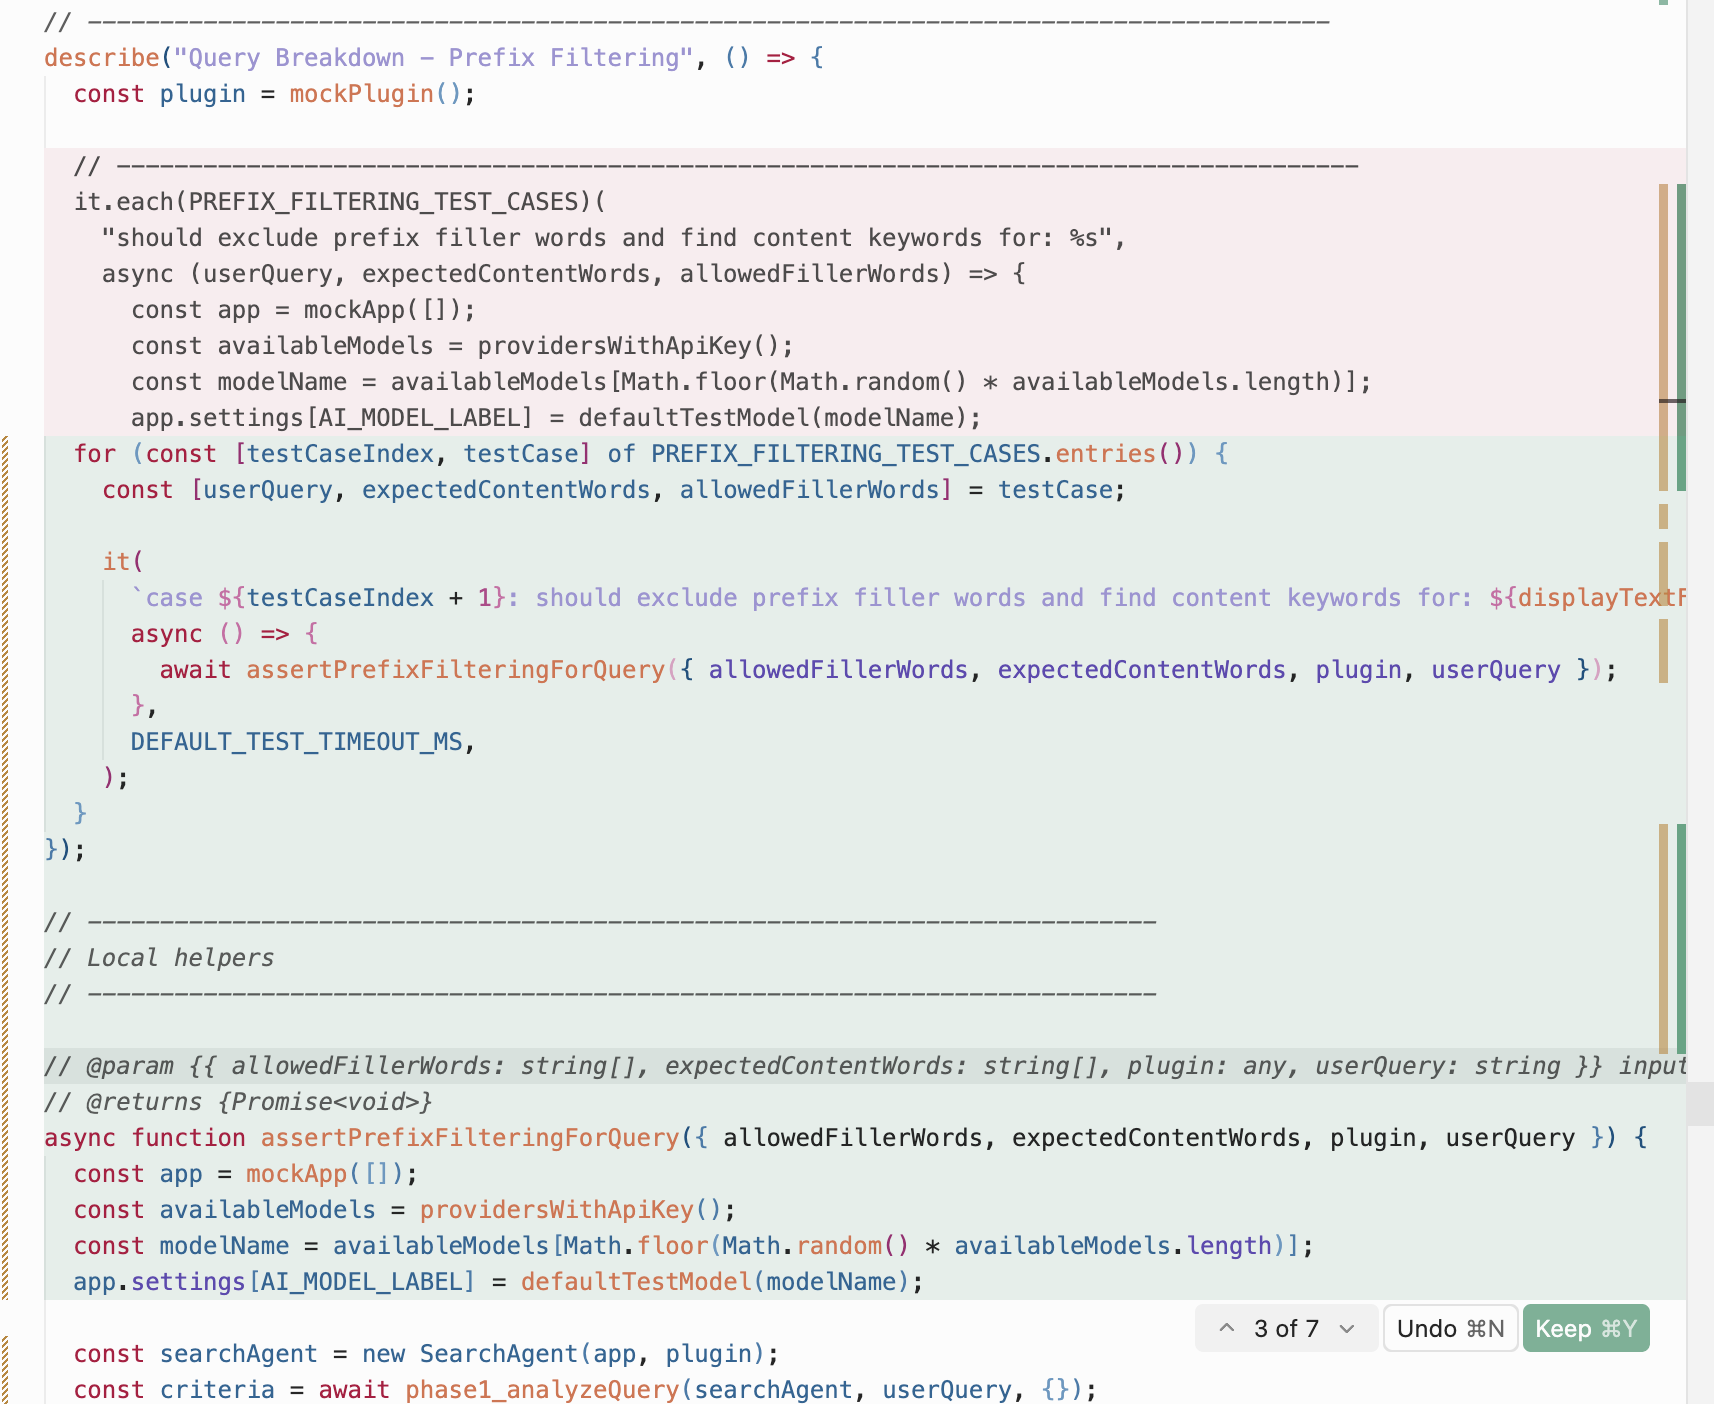
Task: Click the vertical scrollbar track on right edge
Action: [1700, 700]
